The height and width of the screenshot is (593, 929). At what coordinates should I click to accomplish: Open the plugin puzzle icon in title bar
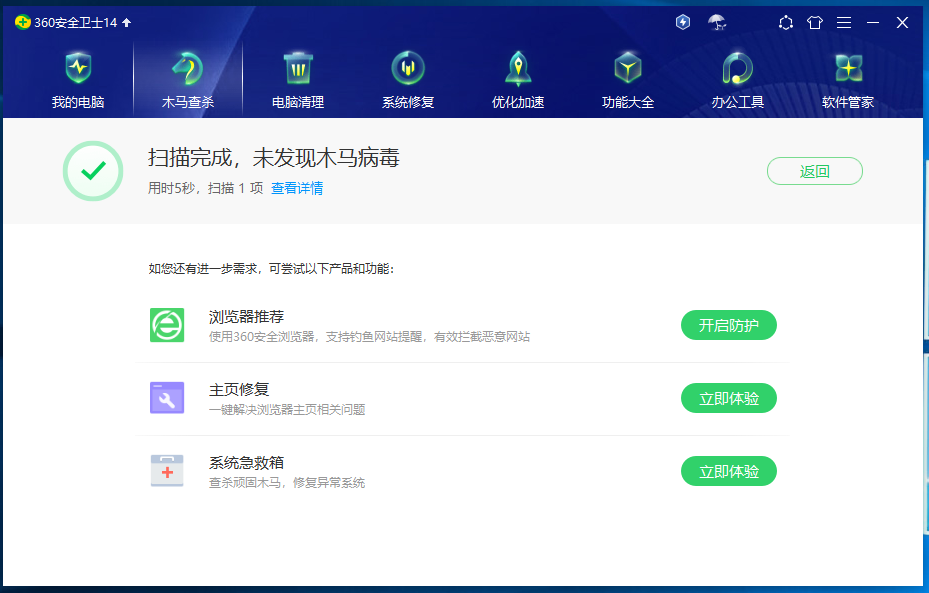click(786, 23)
